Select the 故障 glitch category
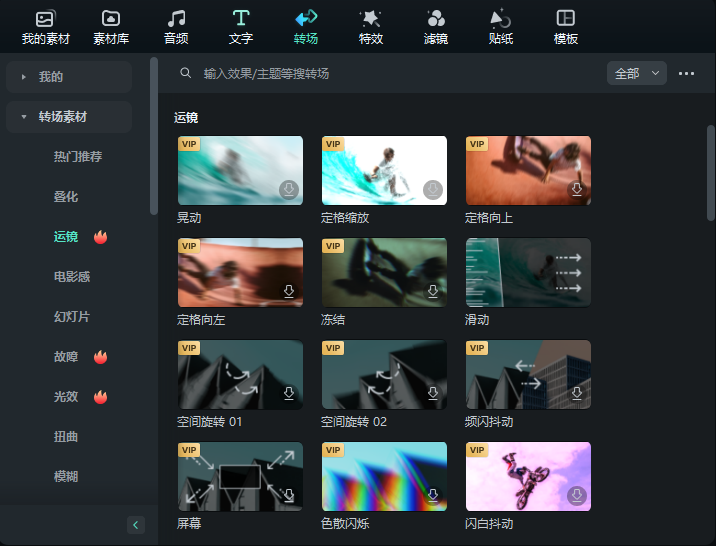716x546 pixels. [66, 357]
